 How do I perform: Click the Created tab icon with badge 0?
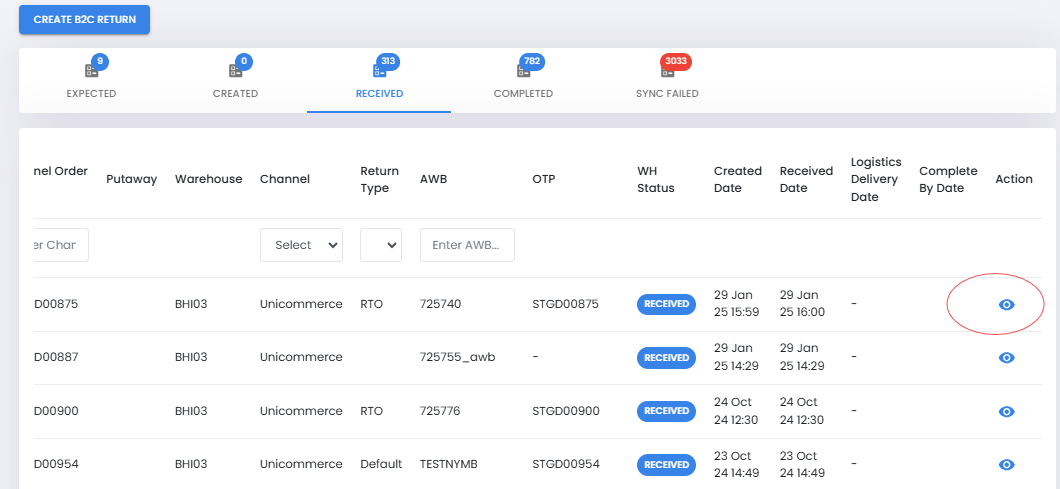tap(235, 70)
